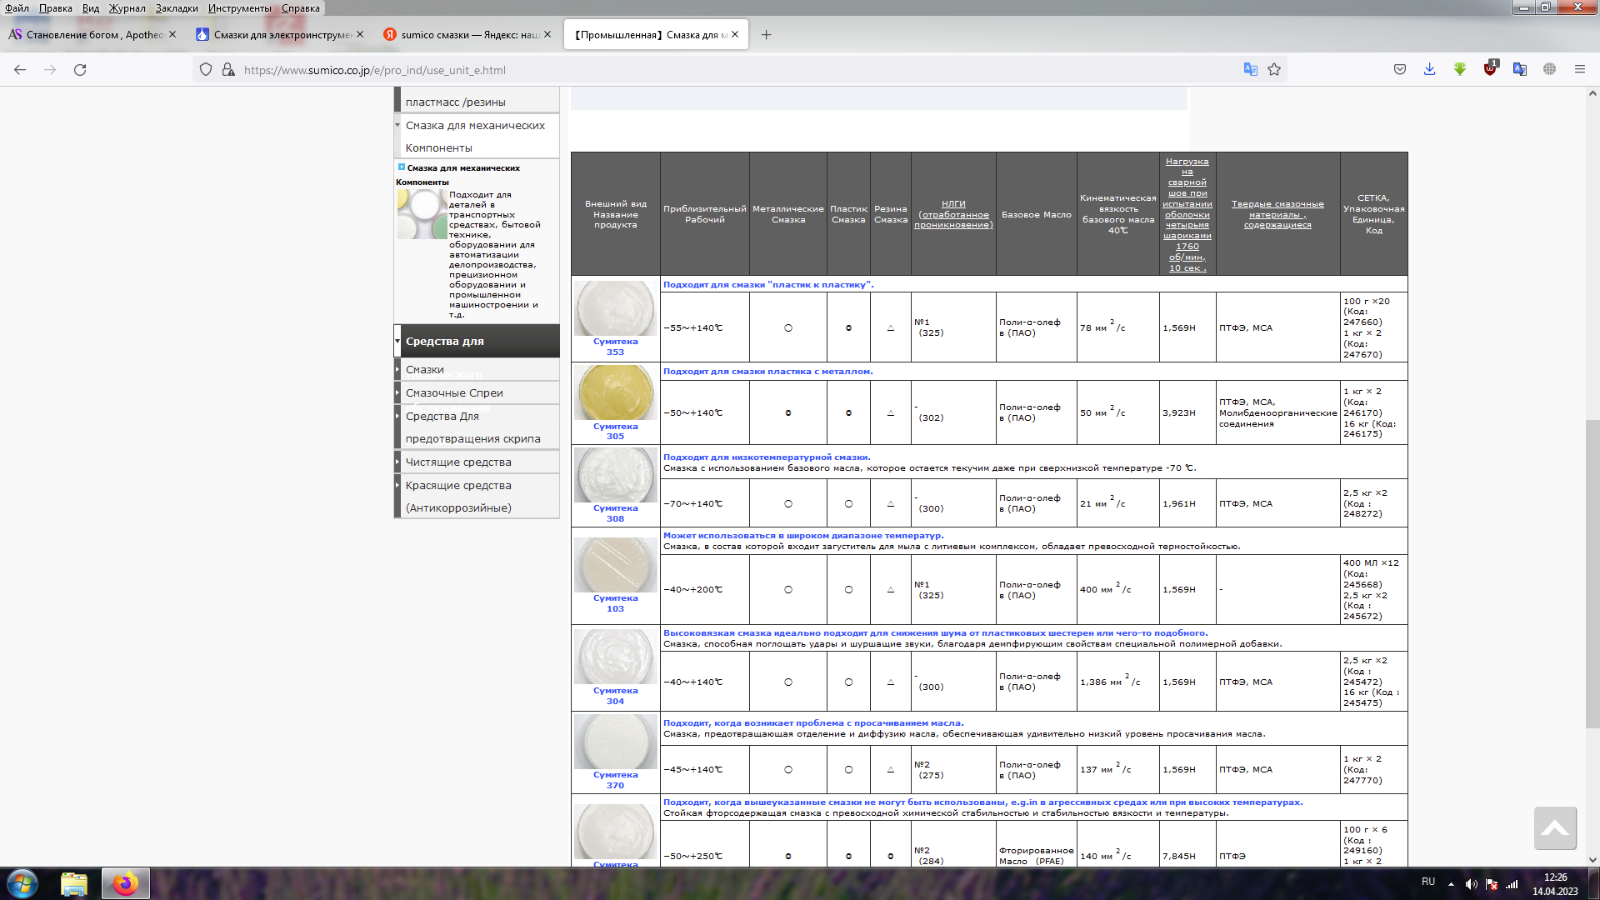
Task: Open the Закладки menu
Action: (177, 8)
